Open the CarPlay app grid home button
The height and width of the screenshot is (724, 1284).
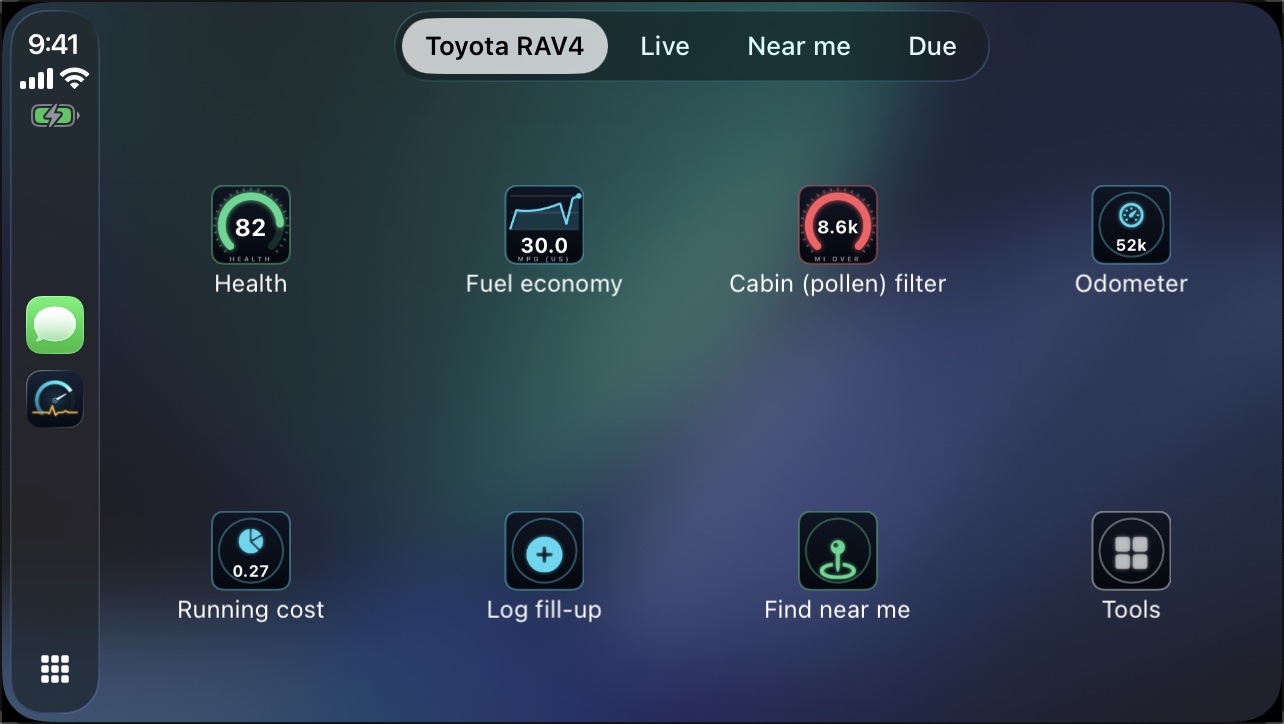[55, 669]
